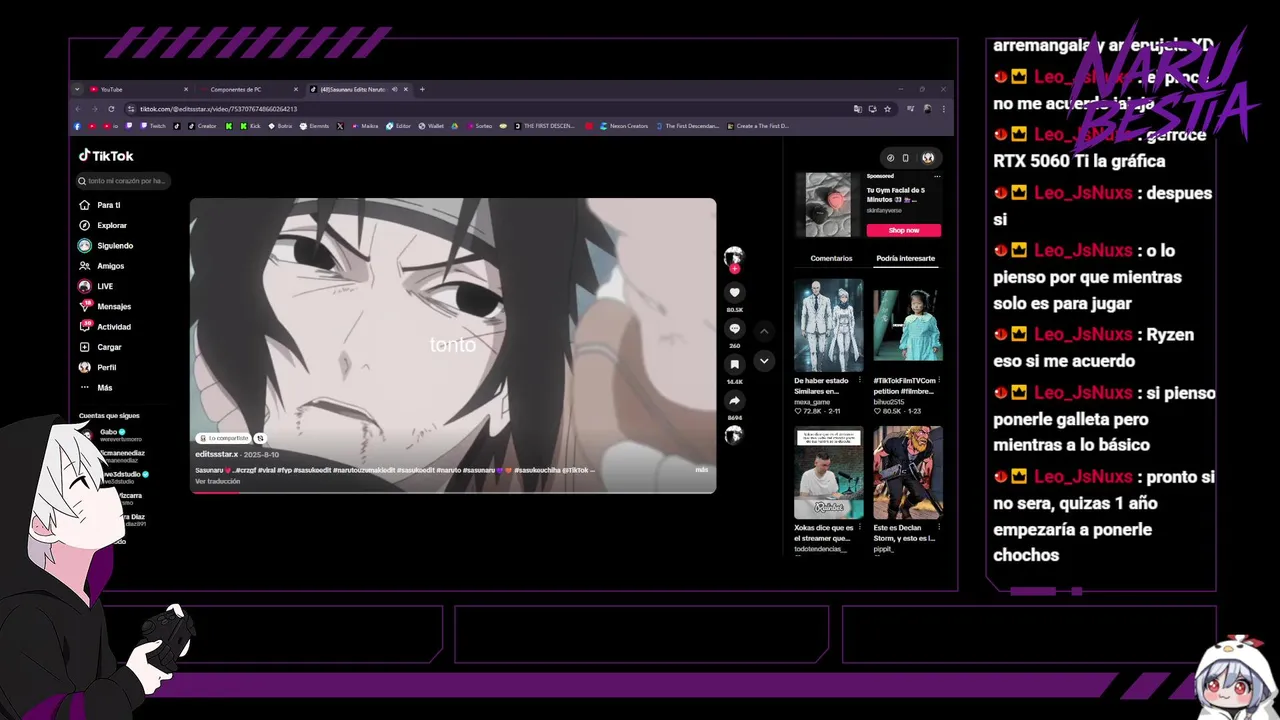Go to the previous video
This screenshot has height=720, width=1280.
pyautogui.click(x=764, y=331)
